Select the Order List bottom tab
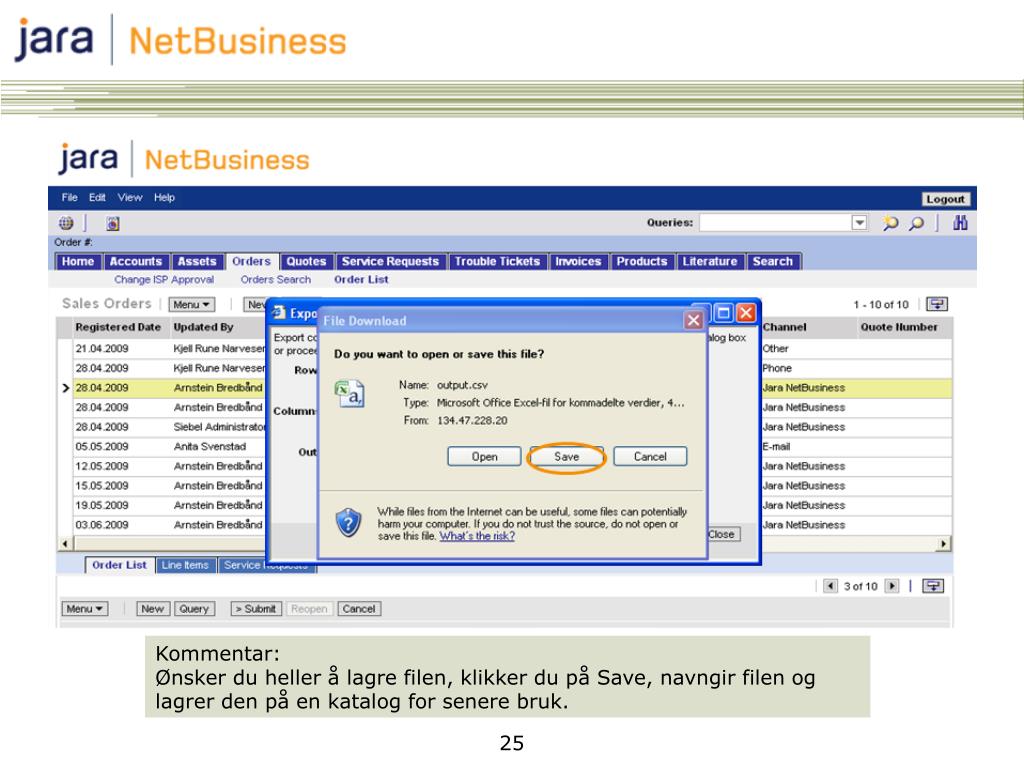Screen dimensions: 1024x768 click(120, 565)
